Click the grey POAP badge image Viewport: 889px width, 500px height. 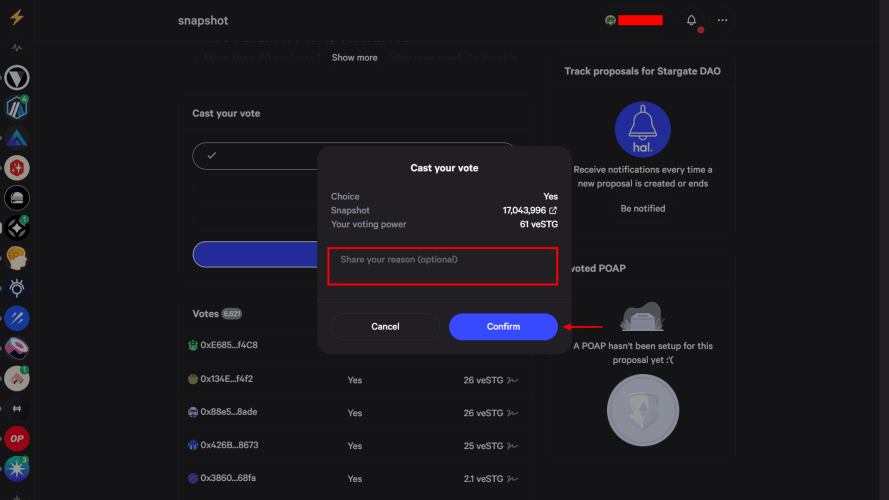(642, 410)
